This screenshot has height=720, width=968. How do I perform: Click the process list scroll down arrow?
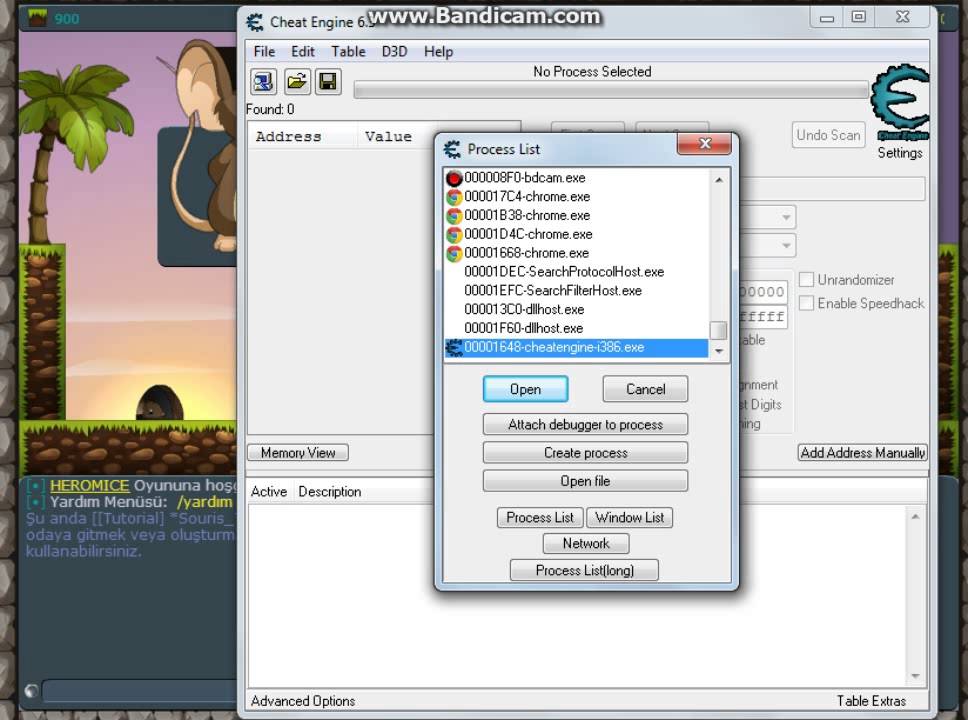tap(719, 351)
